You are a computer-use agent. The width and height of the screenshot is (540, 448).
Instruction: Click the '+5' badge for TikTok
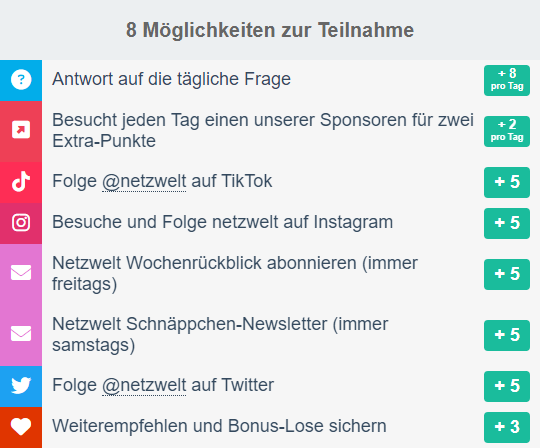[507, 182]
